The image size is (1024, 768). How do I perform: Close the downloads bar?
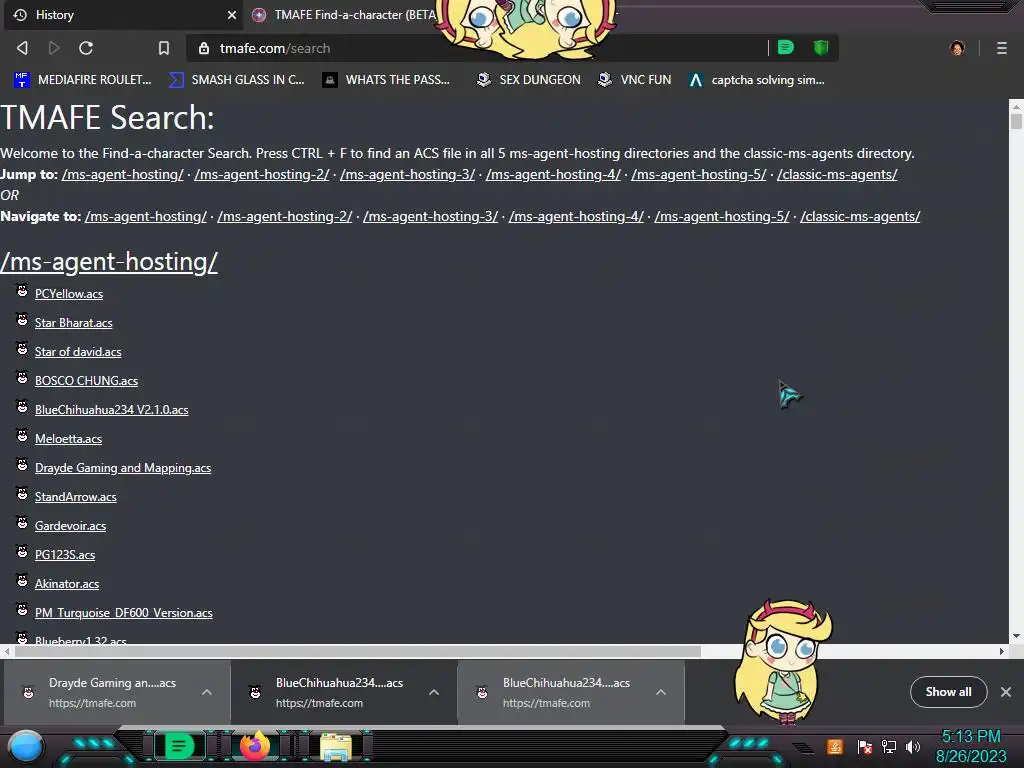pyautogui.click(x=1006, y=692)
